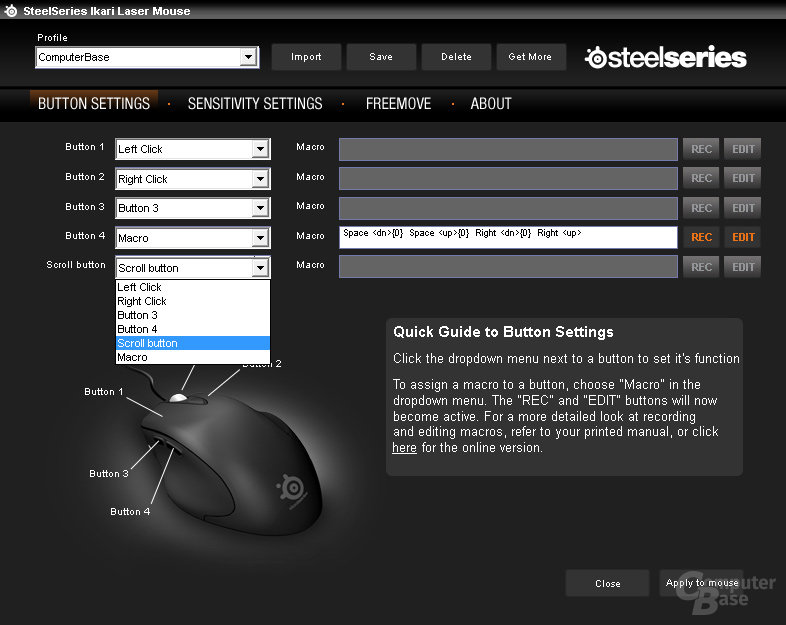786x625 pixels.
Task: Expand the Button 1 function dropdown
Action: [x=260, y=149]
